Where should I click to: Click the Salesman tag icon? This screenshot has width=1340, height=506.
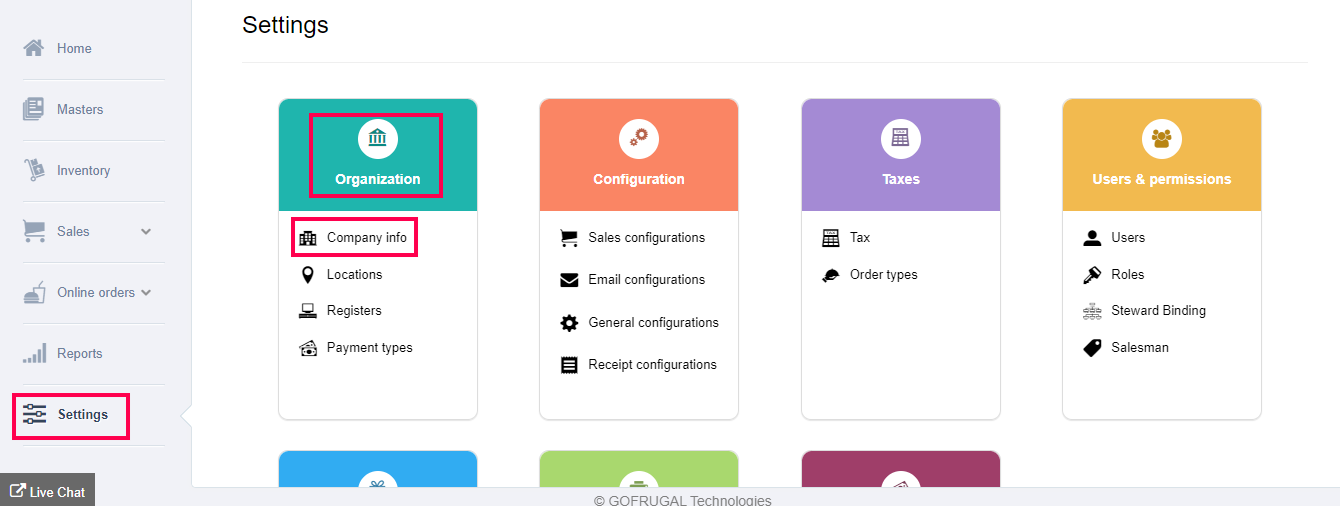pos(1092,348)
